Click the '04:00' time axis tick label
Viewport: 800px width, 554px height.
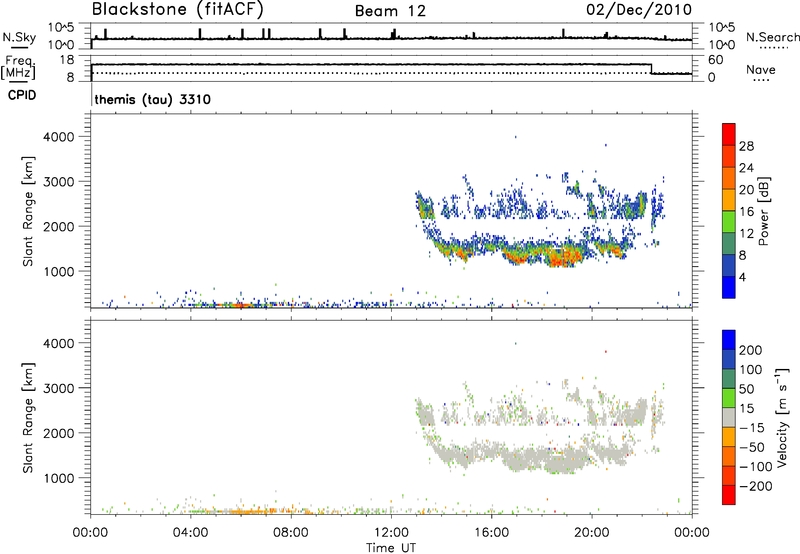tap(191, 533)
